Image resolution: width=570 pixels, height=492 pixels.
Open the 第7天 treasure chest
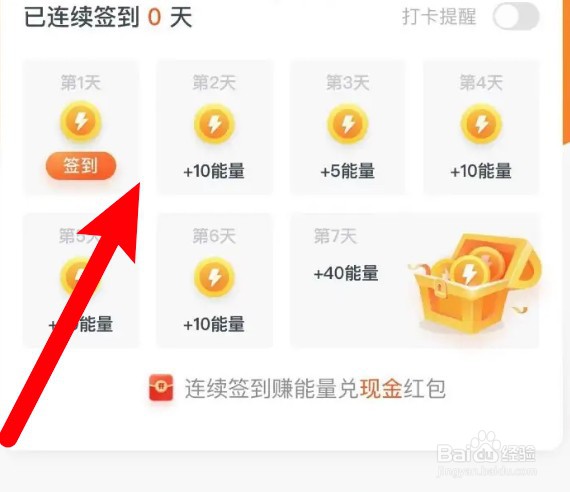[x=475, y=284]
